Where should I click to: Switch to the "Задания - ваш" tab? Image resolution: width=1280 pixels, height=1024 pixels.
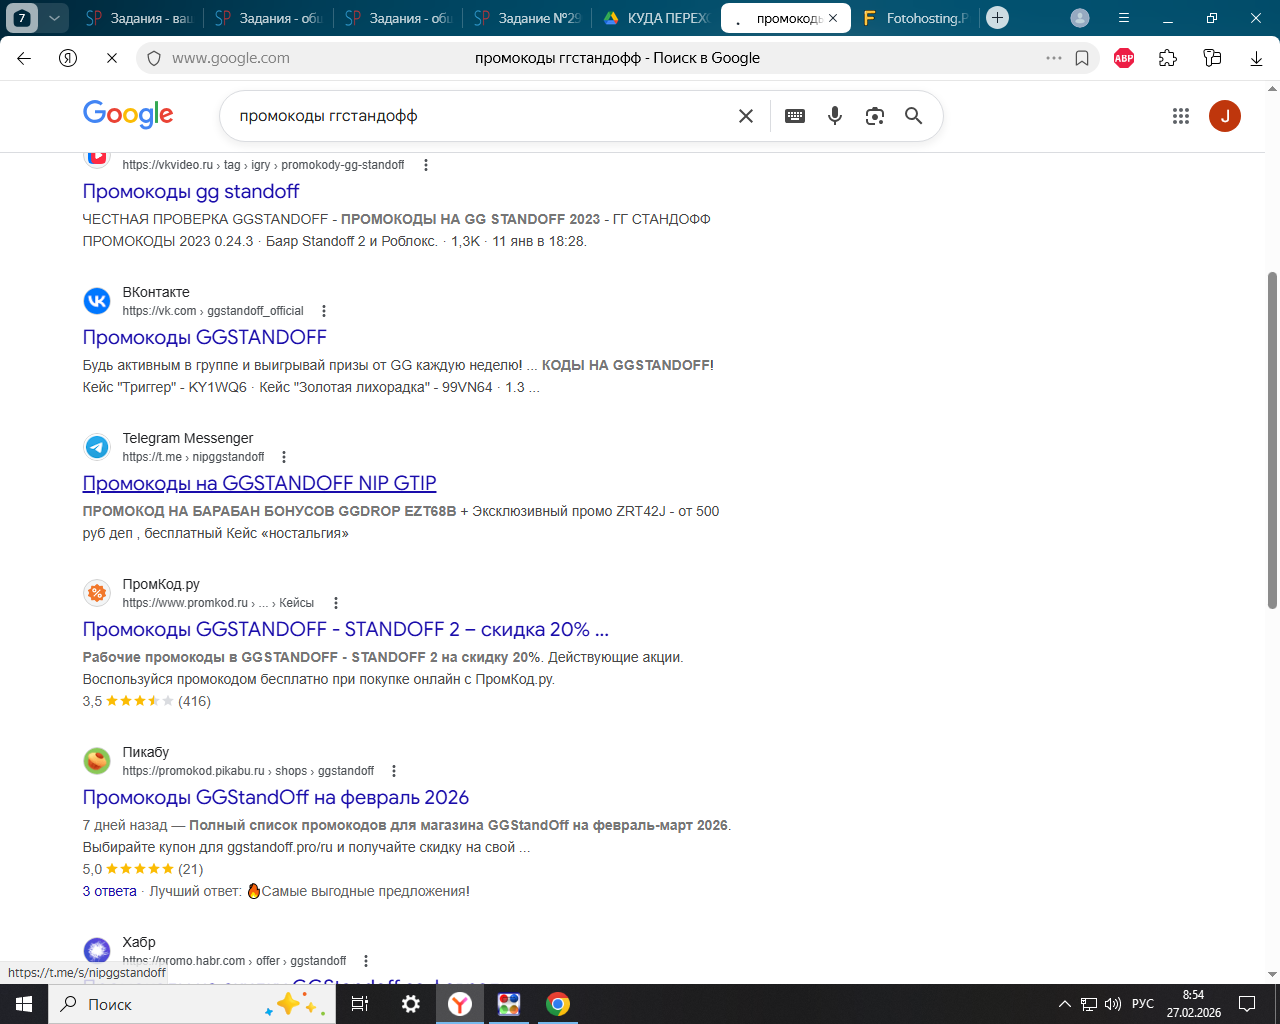[138, 18]
